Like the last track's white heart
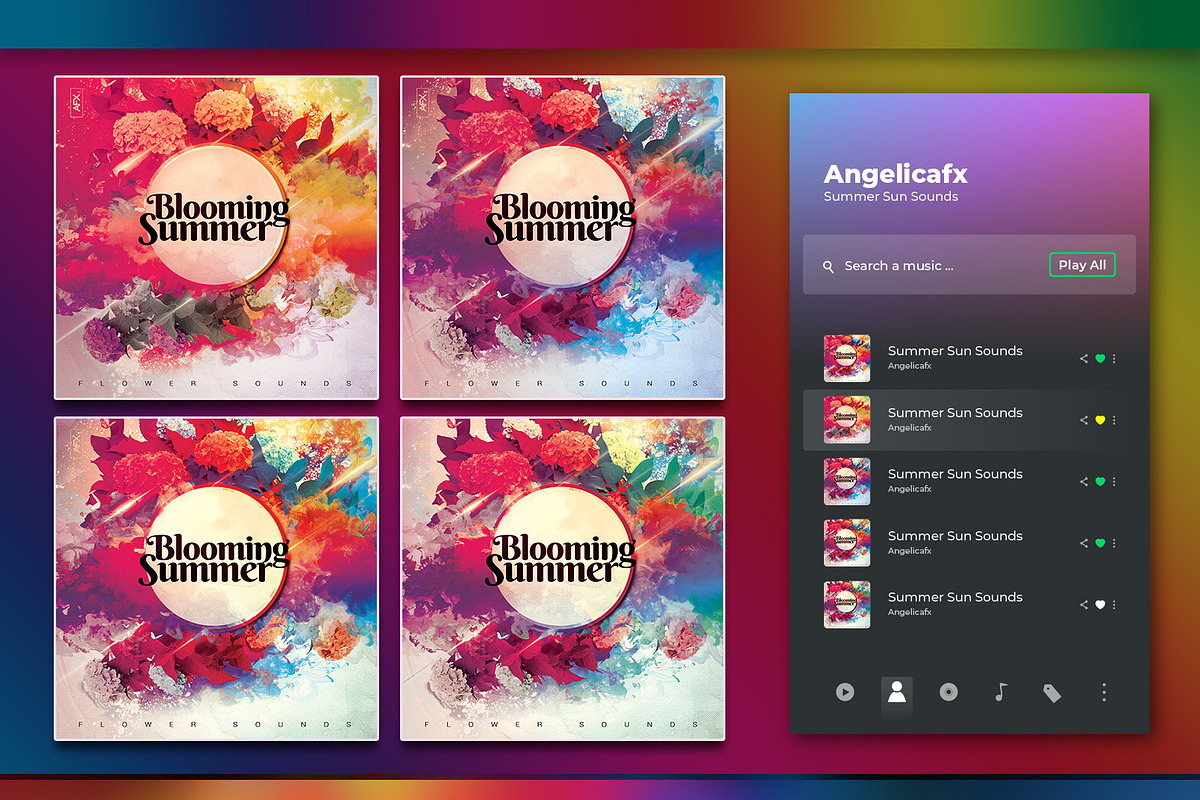Screen dimensions: 1200x800 [x=1100, y=605]
